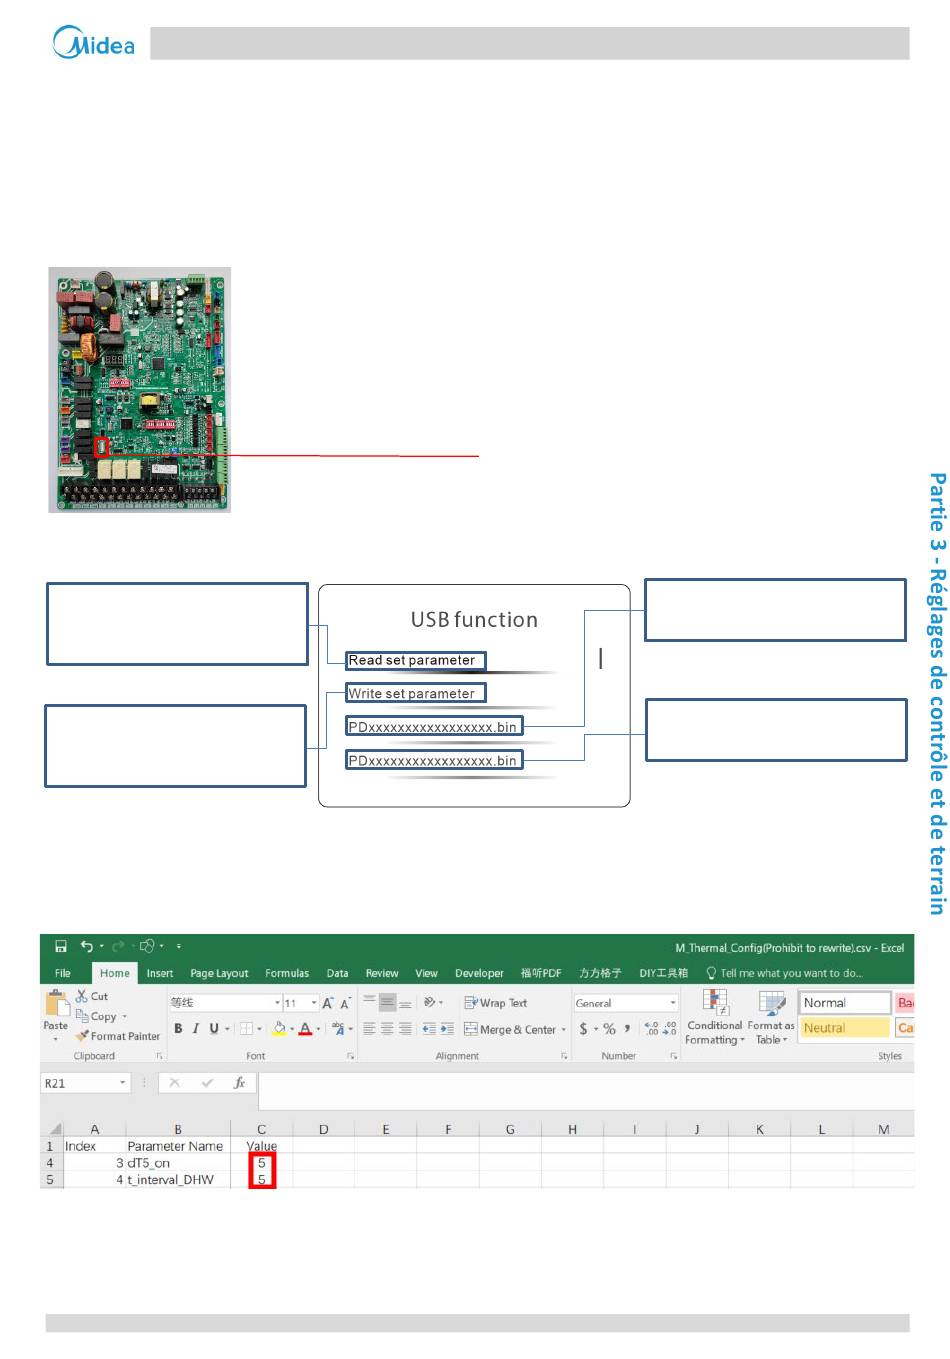Viewport: 950px width, 1359px height.
Task: Click the Paste clipboard icon
Action: click(57, 1002)
